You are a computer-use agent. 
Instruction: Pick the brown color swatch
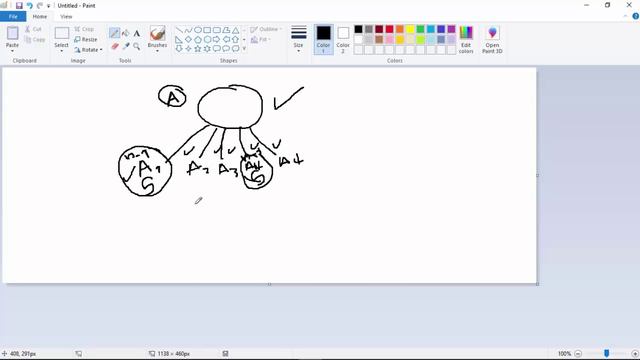coord(379,40)
